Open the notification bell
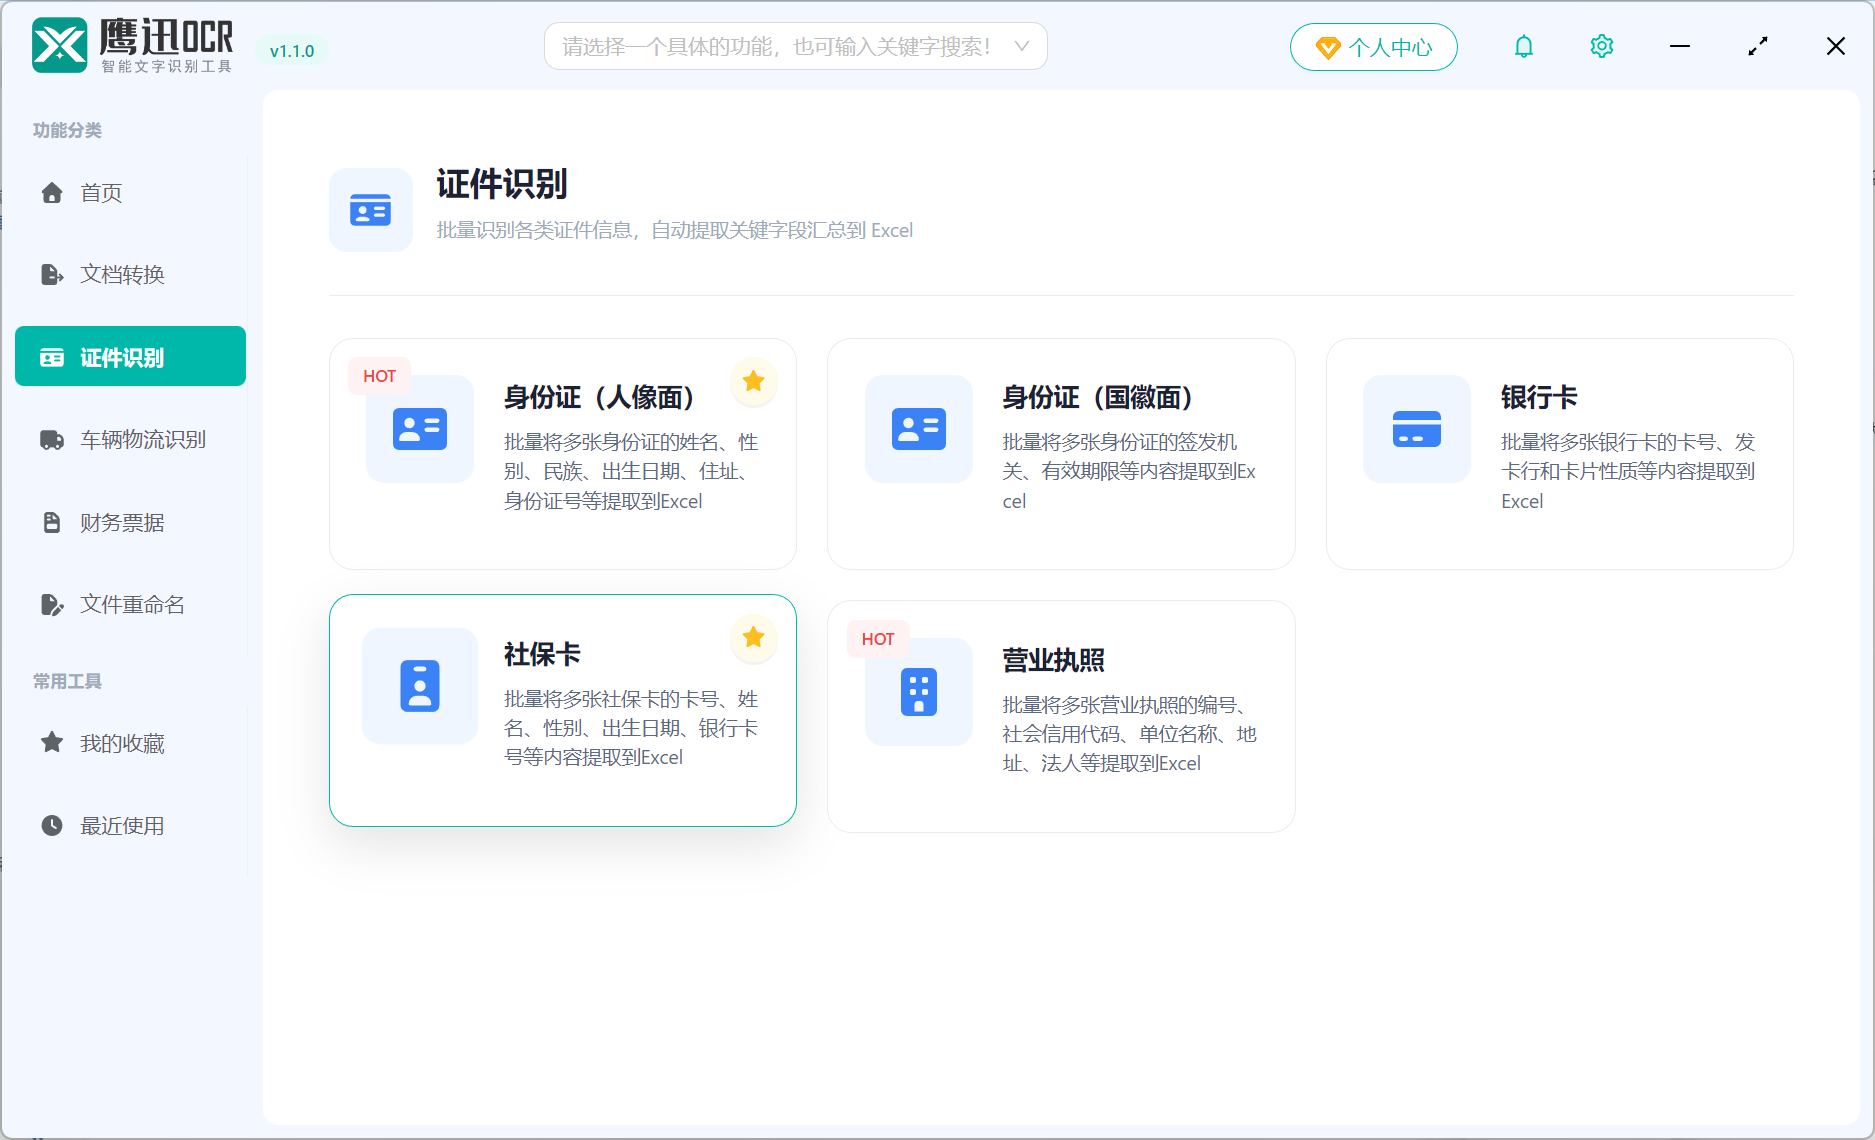This screenshot has height=1140, width=1875. click(1524, 46)
